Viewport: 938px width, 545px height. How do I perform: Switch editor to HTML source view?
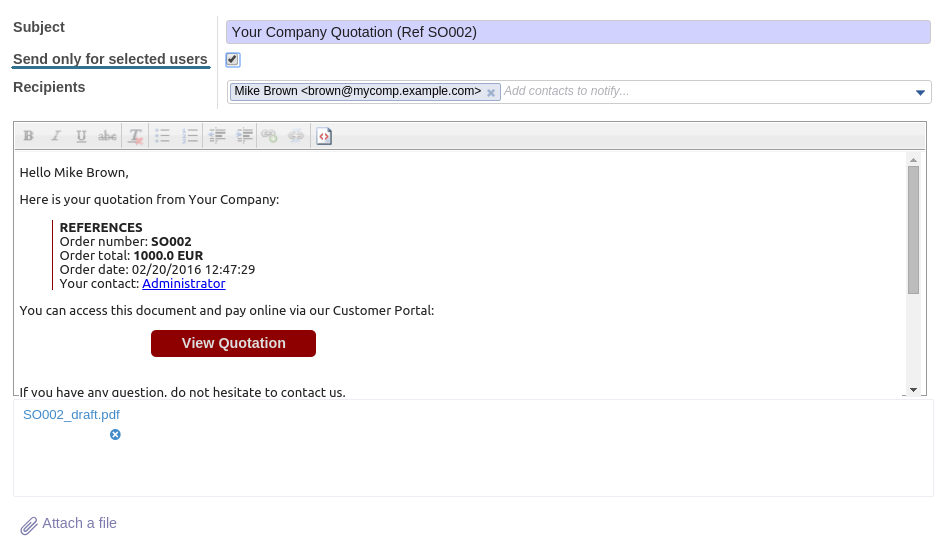[x=324, y=136]
